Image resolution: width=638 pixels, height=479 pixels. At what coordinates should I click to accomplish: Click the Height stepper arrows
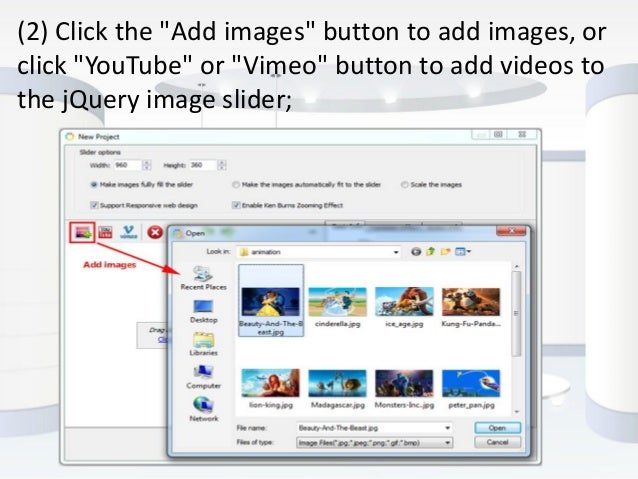click(x=222, y=165)
